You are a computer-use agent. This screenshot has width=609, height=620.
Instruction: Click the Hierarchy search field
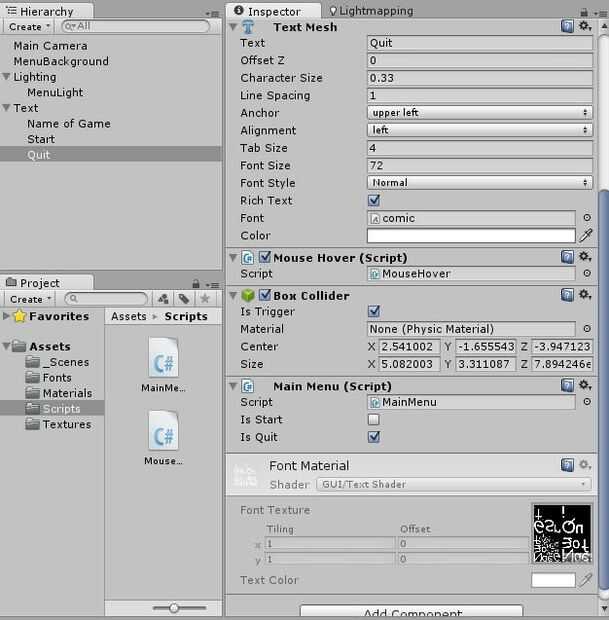[x=136, y=26]
